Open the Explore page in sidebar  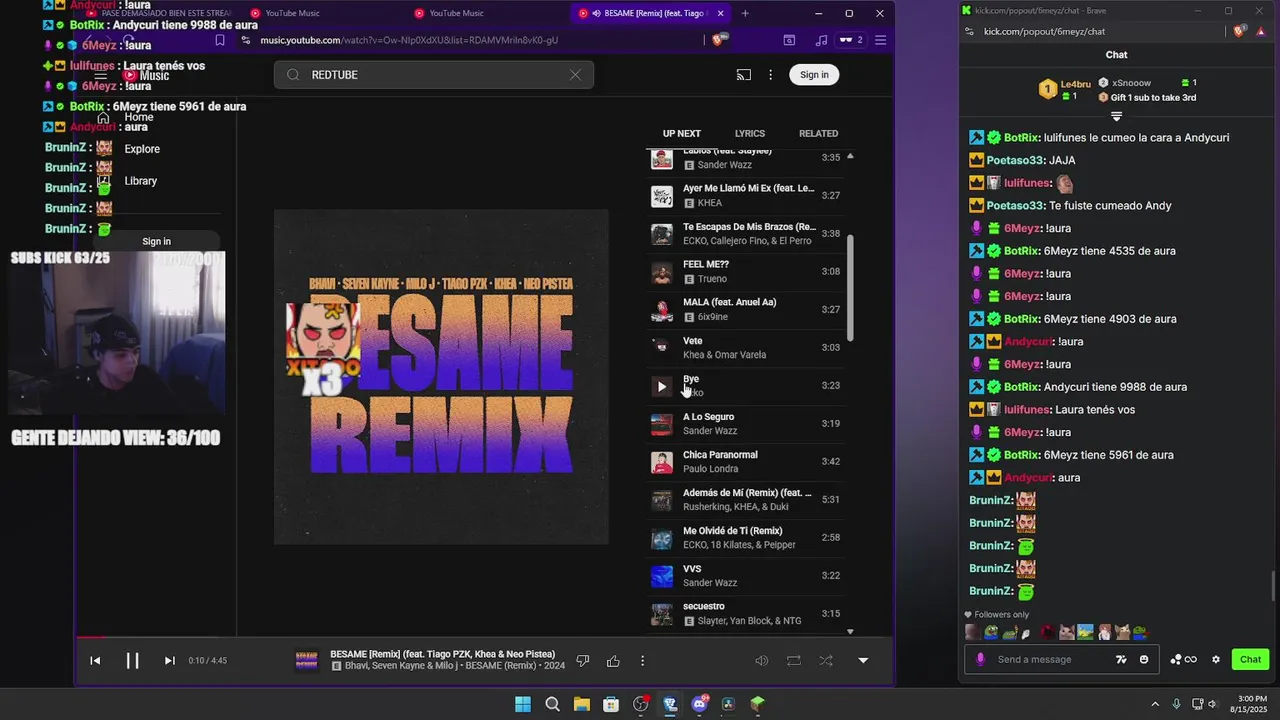[x=142, y=149]
